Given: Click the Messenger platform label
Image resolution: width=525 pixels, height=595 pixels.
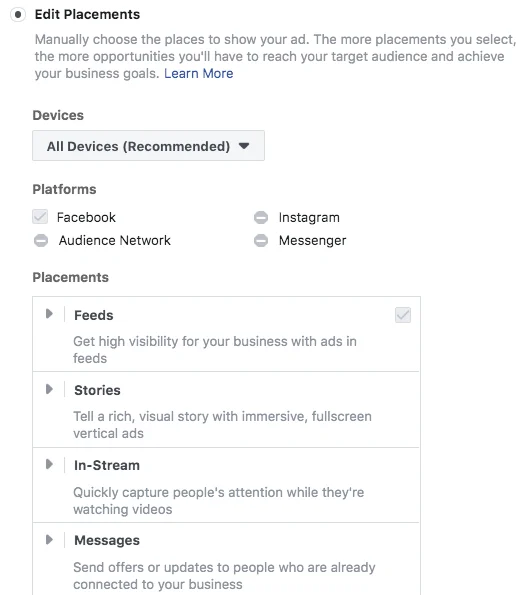Looking at the screenshot, I should tap(313, 241).
